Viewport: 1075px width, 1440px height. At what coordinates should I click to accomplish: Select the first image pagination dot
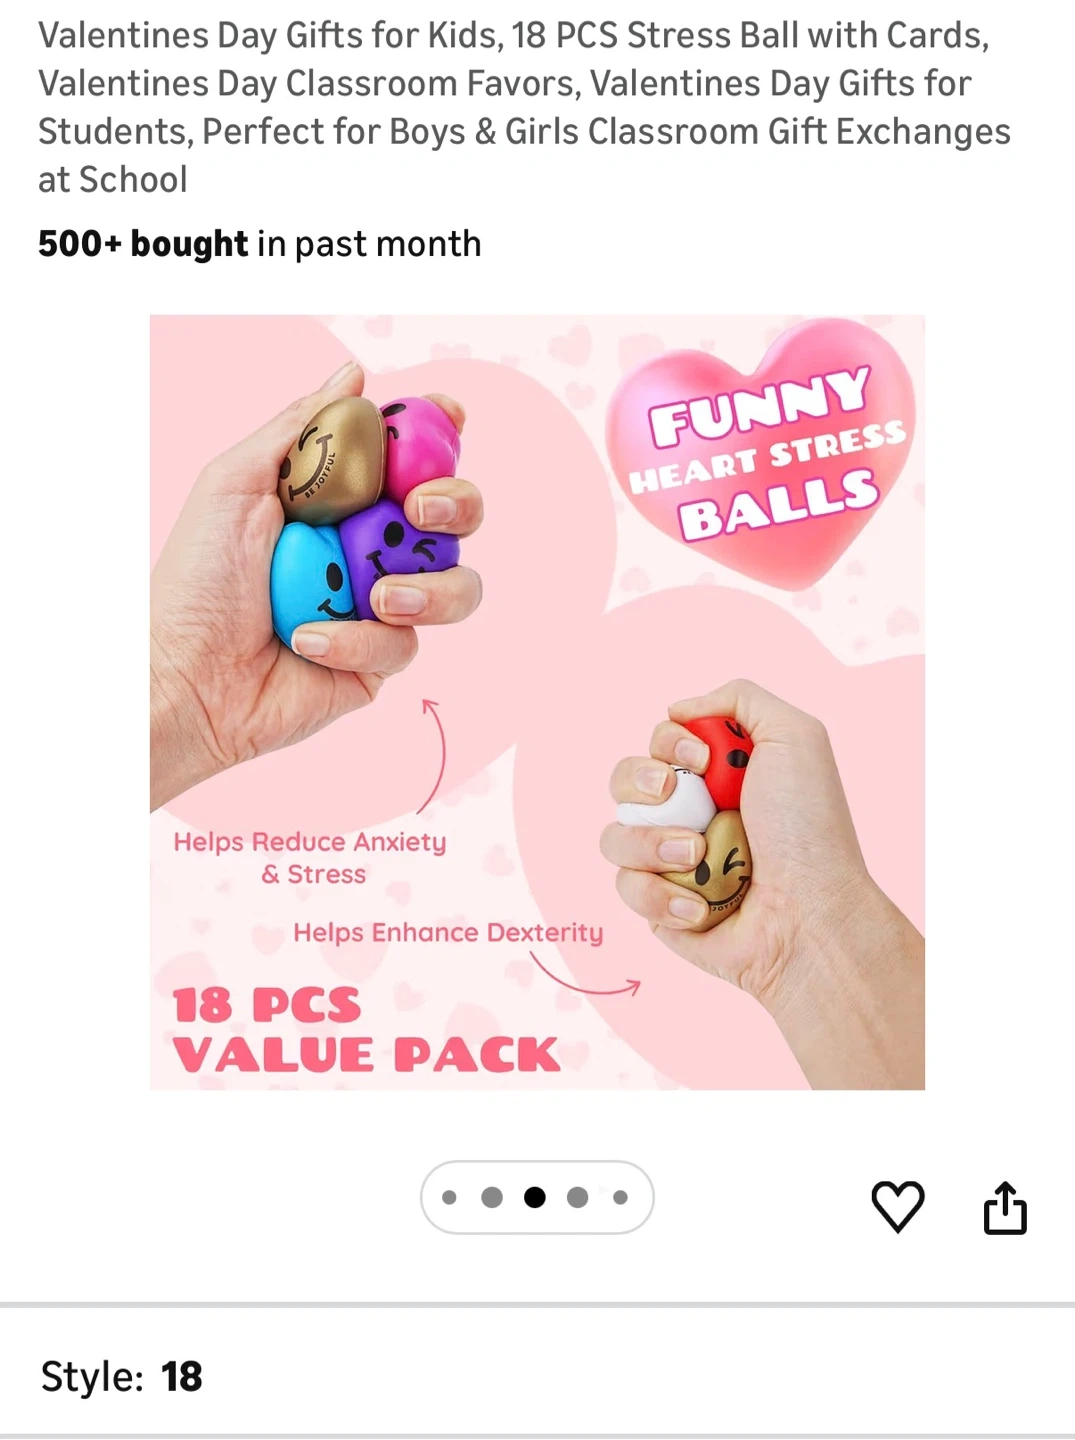tap(449, 1197)
